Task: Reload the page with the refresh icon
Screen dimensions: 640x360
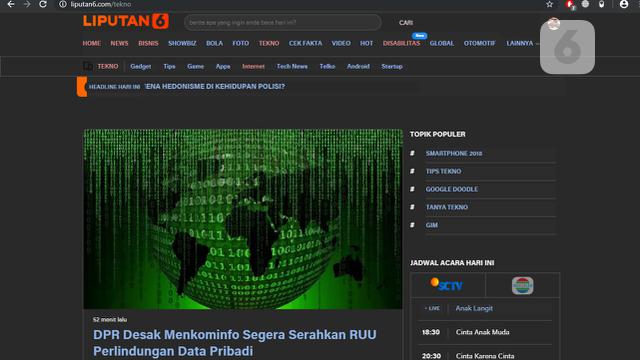Action: pos(43,4)
